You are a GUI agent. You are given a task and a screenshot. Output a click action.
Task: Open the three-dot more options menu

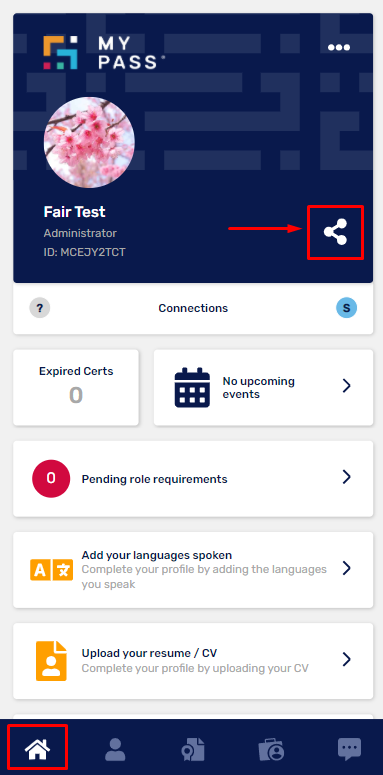tap(339, 47)
